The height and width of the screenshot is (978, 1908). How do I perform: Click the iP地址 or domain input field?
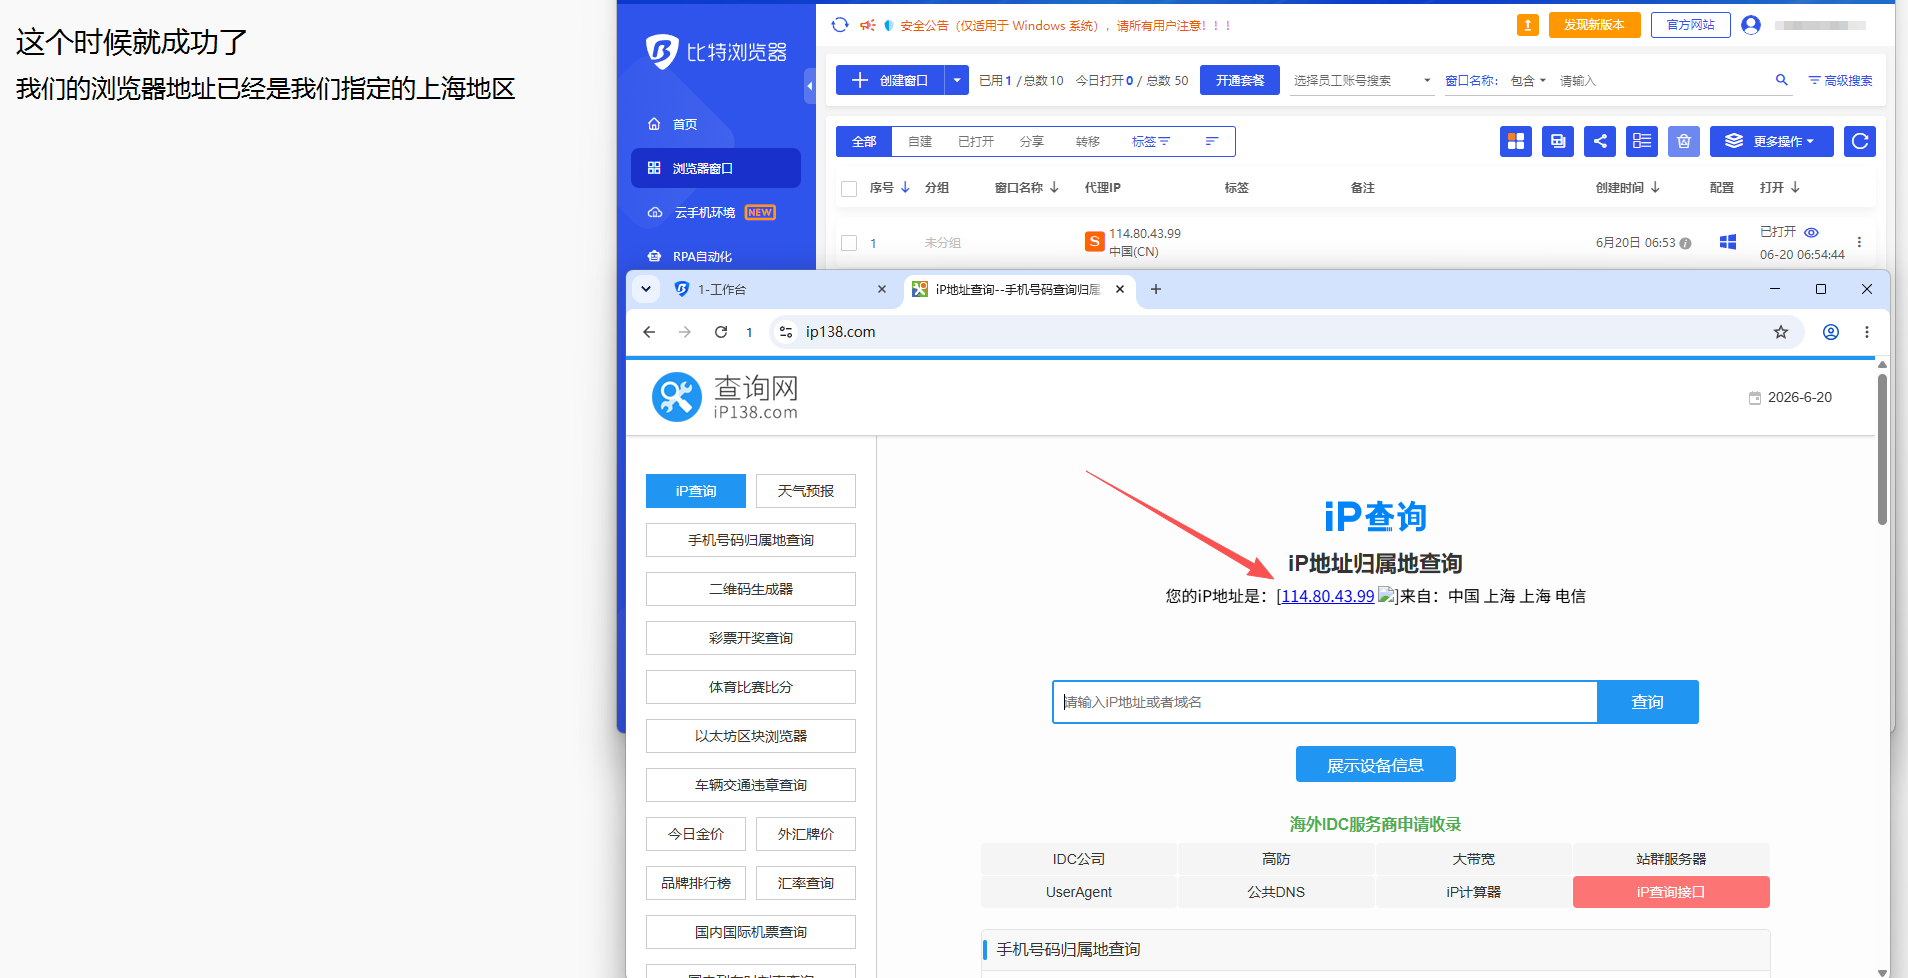(x=1325, y=702)
